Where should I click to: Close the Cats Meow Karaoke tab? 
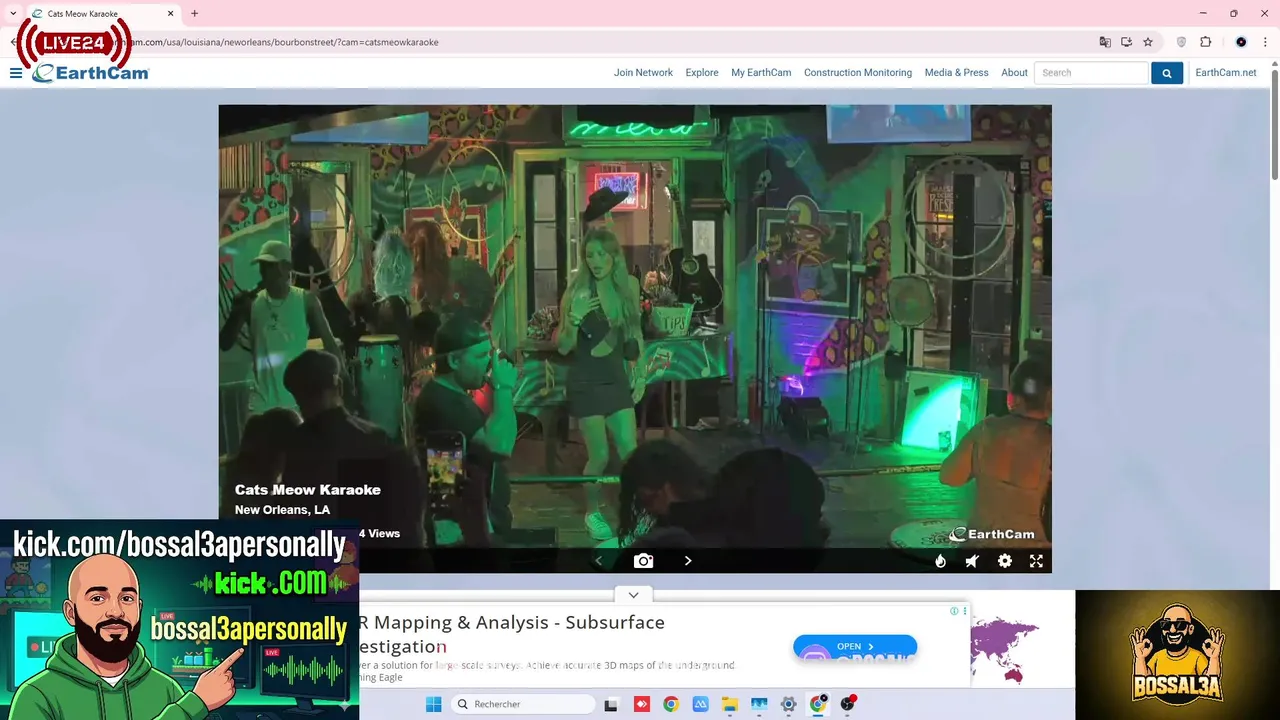(x=170, y=13)
